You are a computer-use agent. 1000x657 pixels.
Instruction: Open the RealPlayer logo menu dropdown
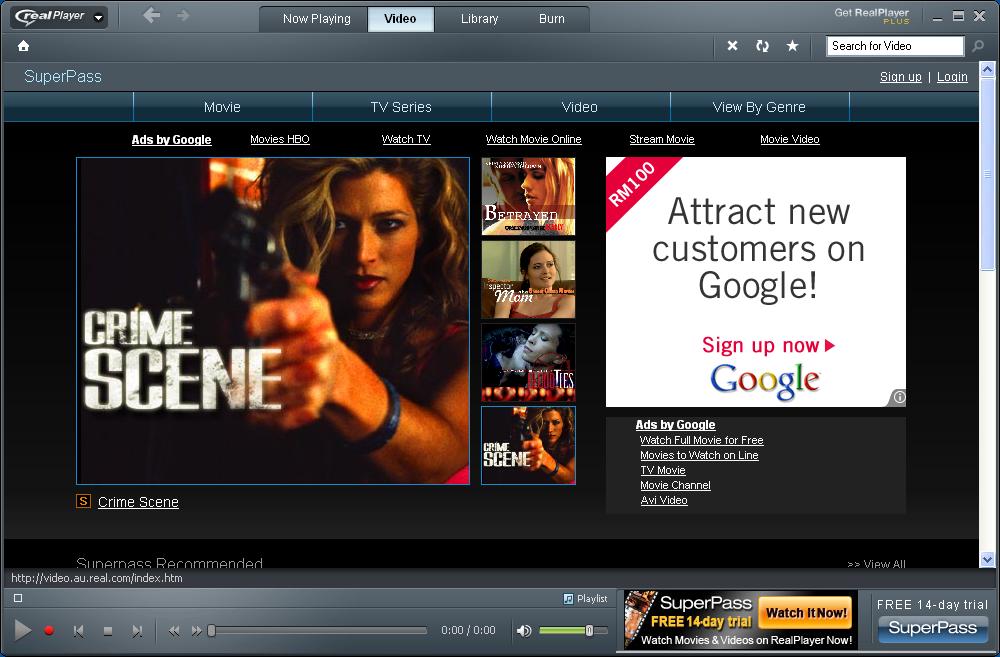tap(59, 17)
